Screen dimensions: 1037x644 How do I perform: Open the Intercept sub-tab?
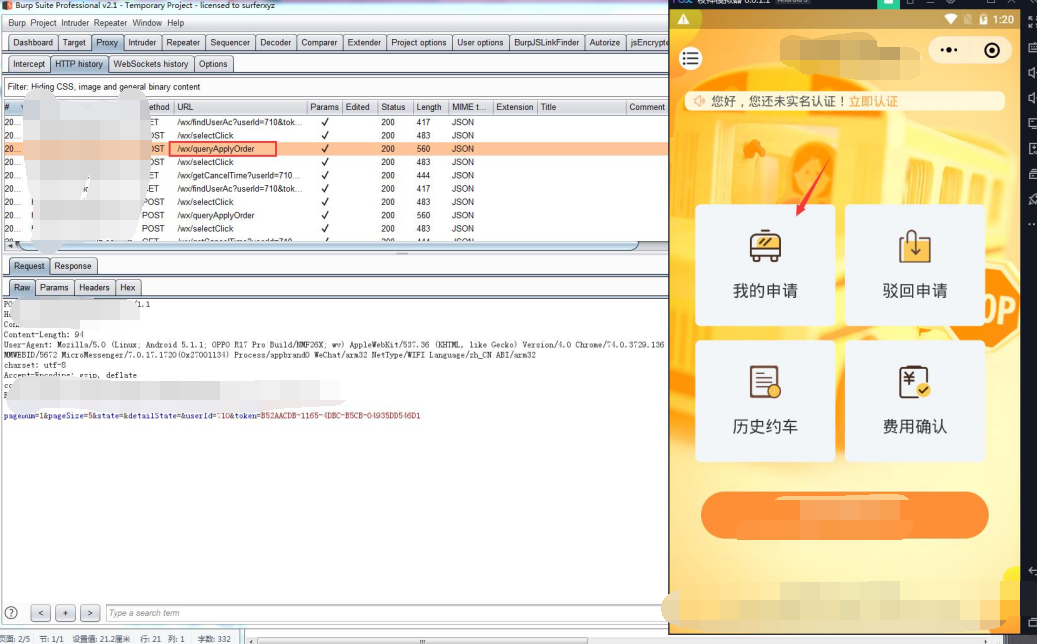pyautogui.click(x=29, y=64)
